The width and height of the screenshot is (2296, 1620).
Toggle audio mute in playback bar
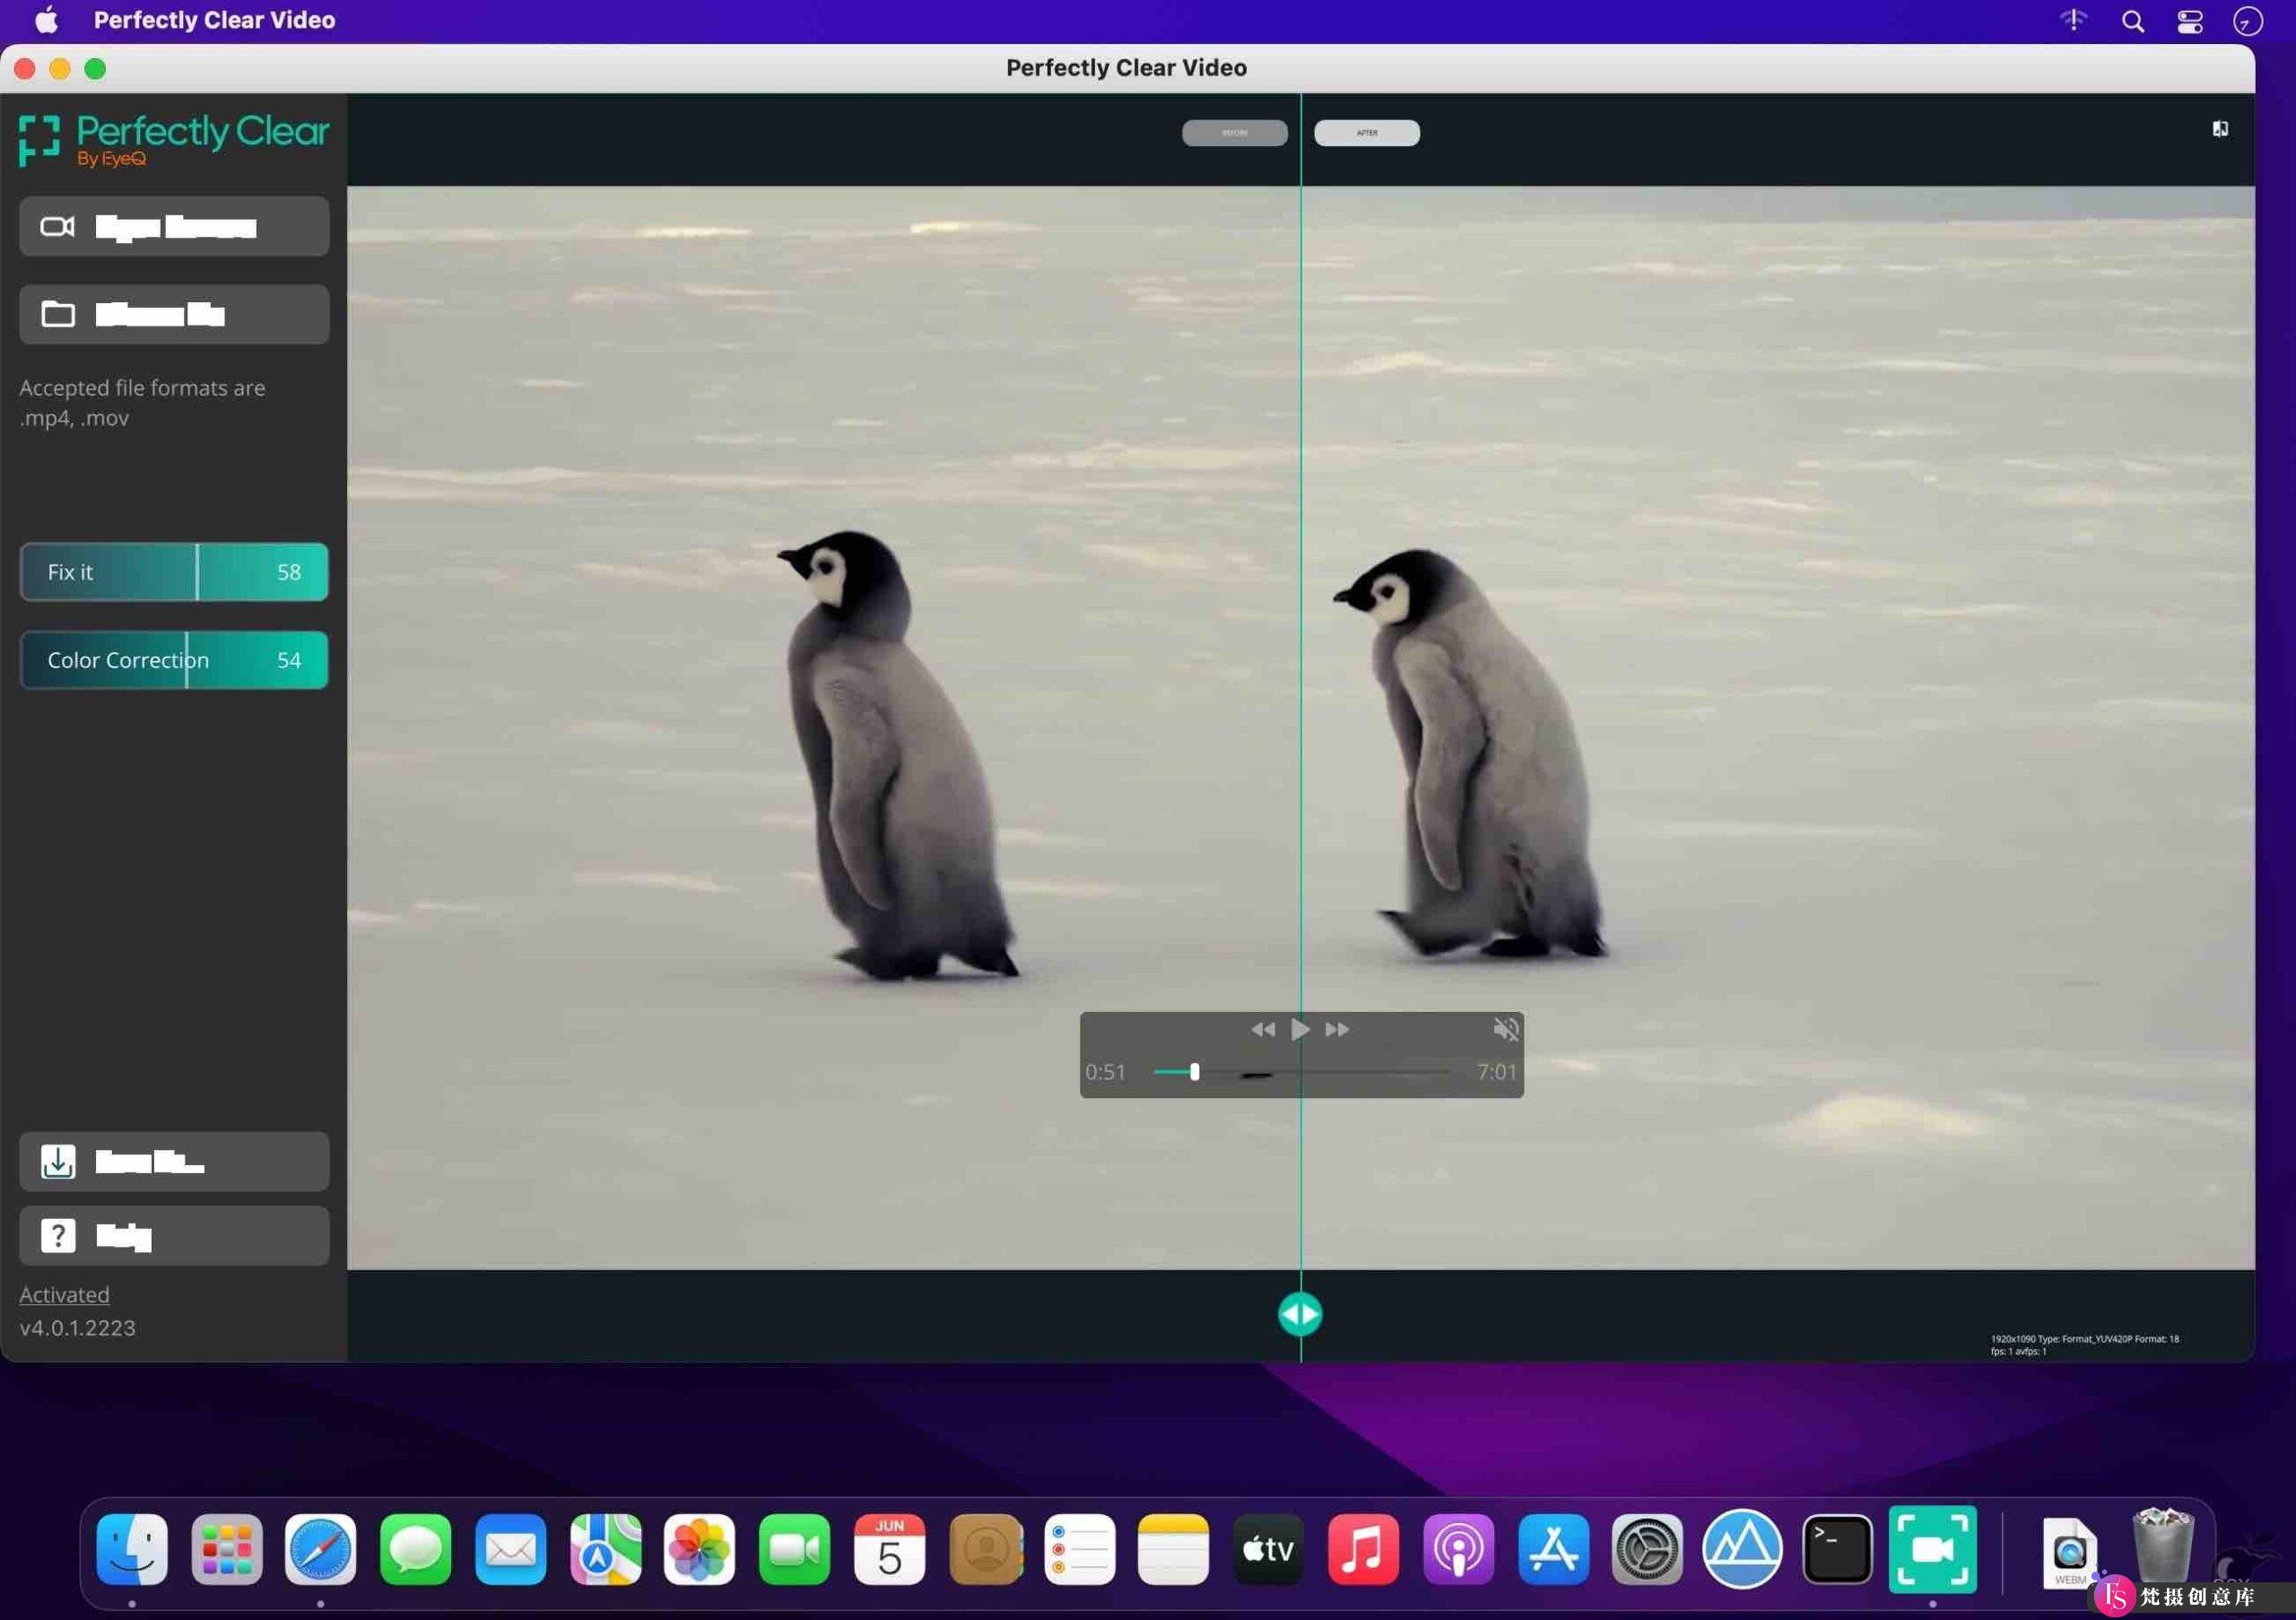coord(1502,1029)
